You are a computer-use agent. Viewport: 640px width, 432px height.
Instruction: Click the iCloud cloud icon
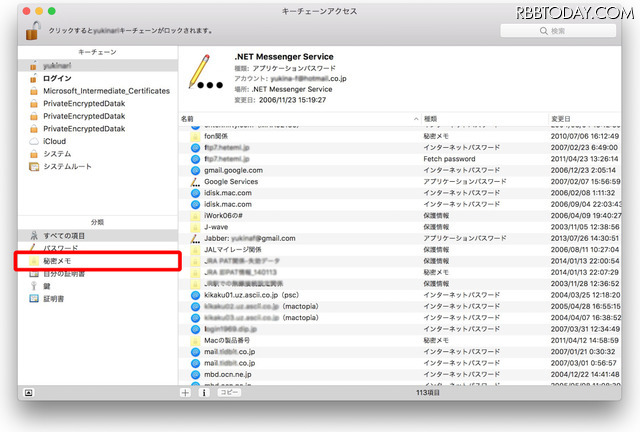click(34, 141)
